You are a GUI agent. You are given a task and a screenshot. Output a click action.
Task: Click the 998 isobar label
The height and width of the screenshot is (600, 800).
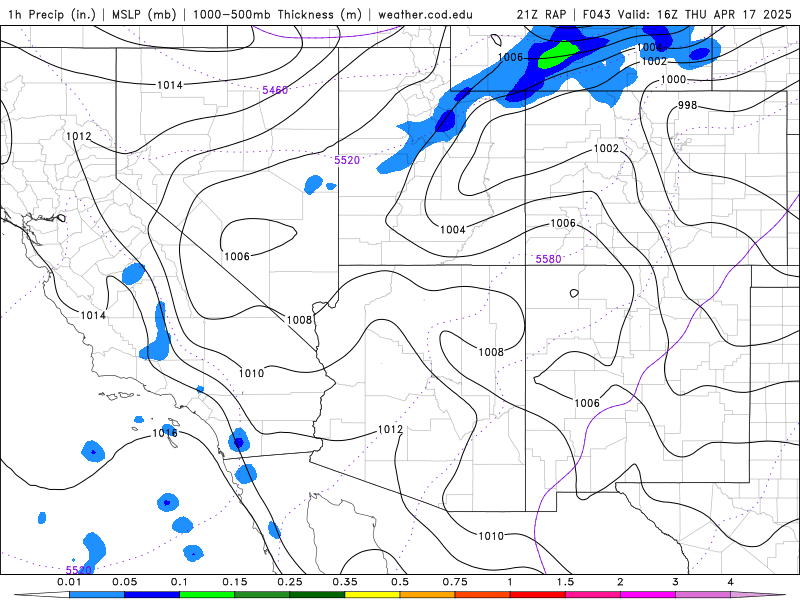click(687, 105)
